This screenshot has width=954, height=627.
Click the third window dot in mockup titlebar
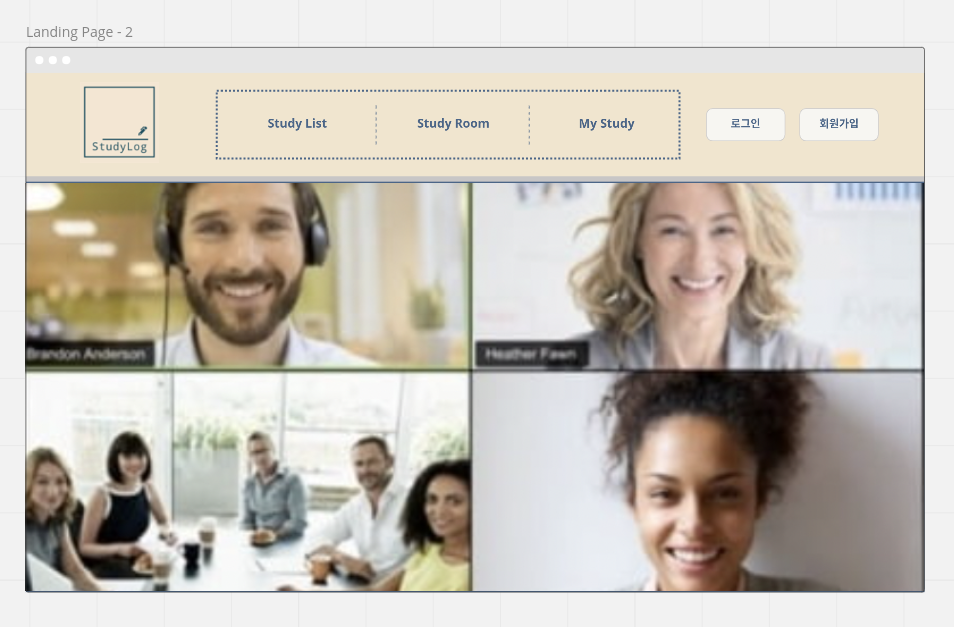pyautogui.click(x=66, y=60)
